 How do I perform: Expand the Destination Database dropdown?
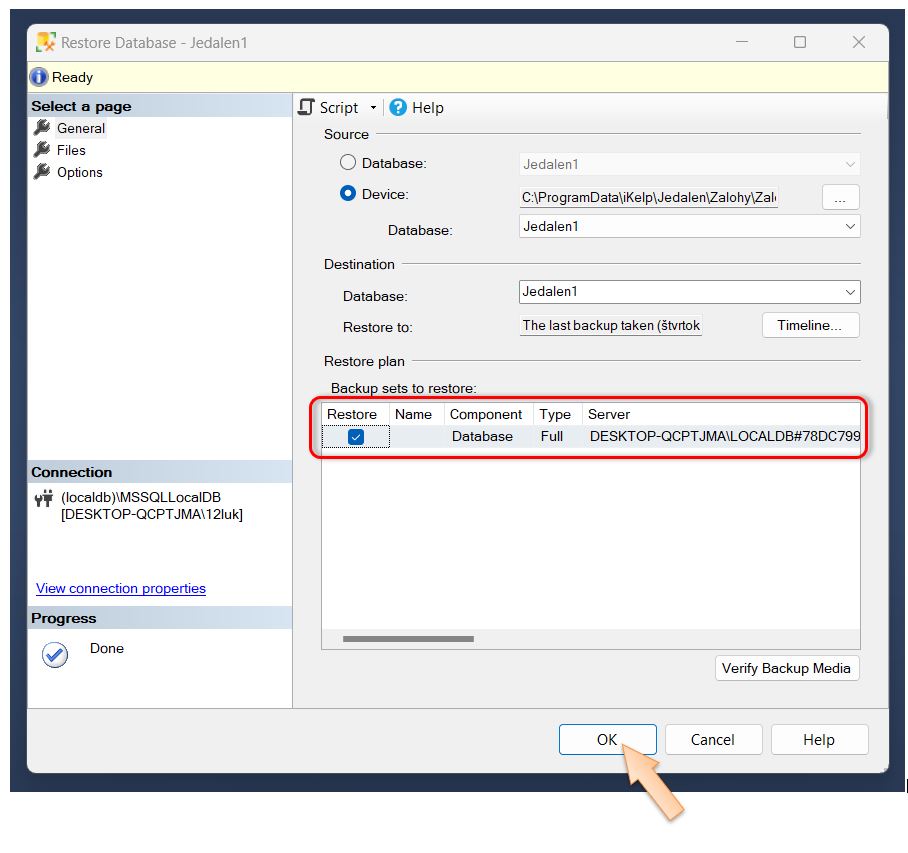[850, 292]
